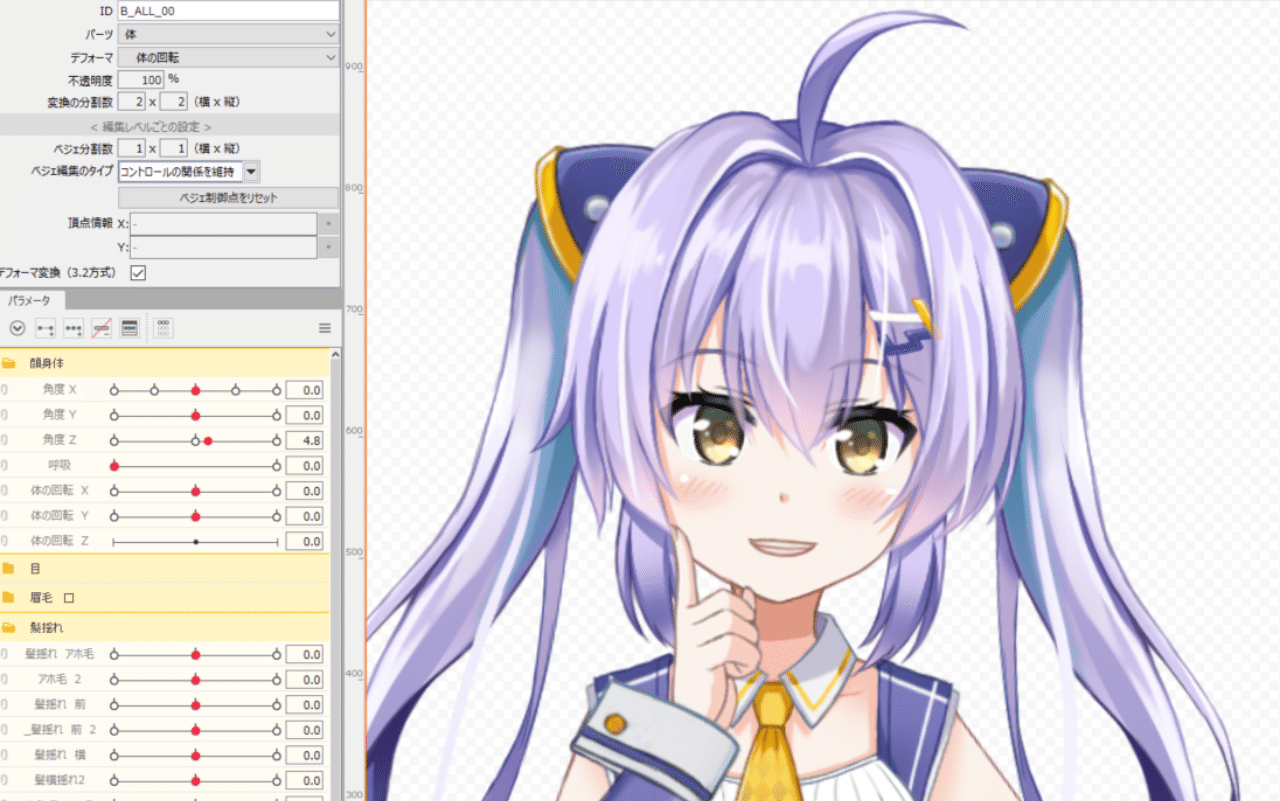Click the 体の回転 X slider handle

pos(195,491)
